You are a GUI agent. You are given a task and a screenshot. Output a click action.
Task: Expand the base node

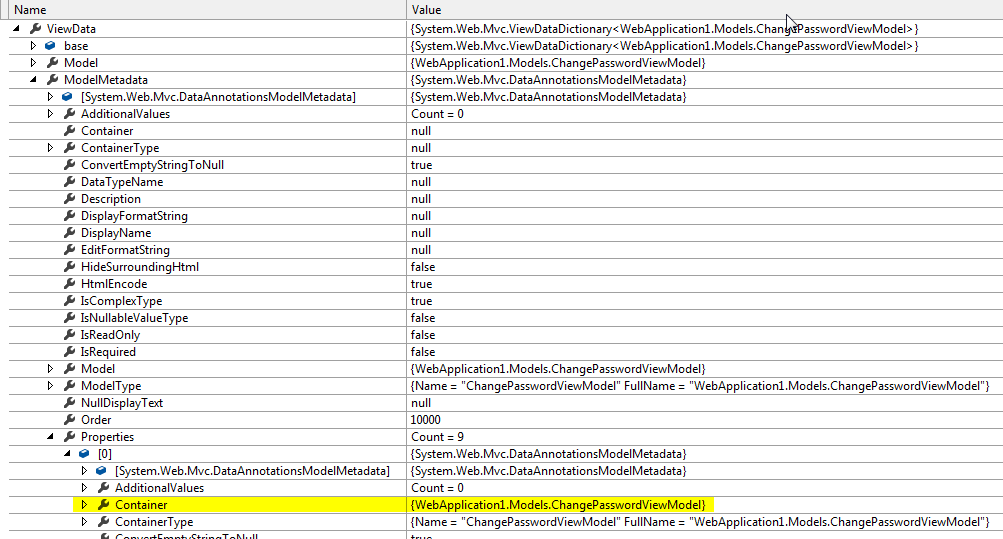[33, 45]
